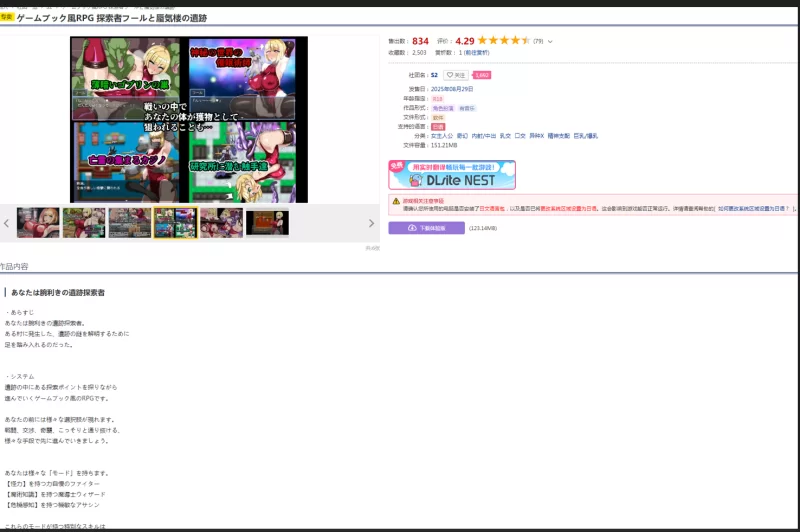This screenshot has height=532, width=800.
Task: Click the sales count 834
Action: point(420,41)
